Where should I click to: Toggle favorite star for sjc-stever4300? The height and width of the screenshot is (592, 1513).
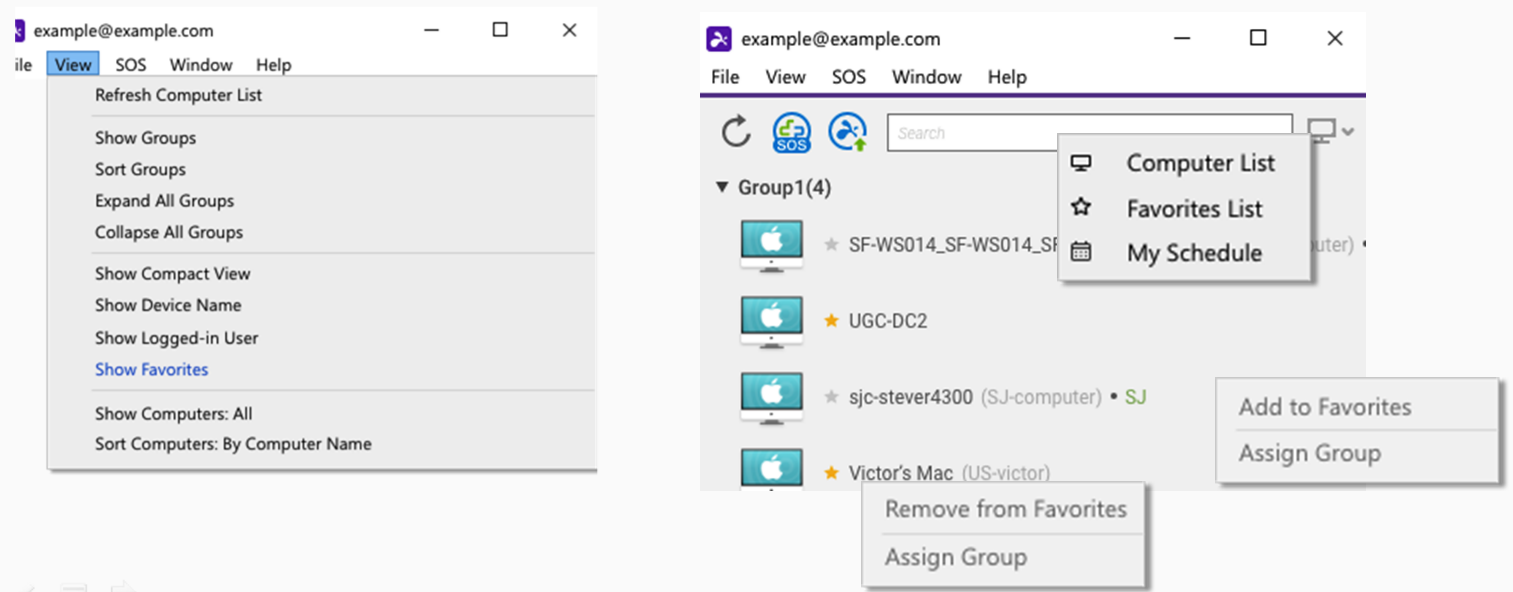point(831,397)
